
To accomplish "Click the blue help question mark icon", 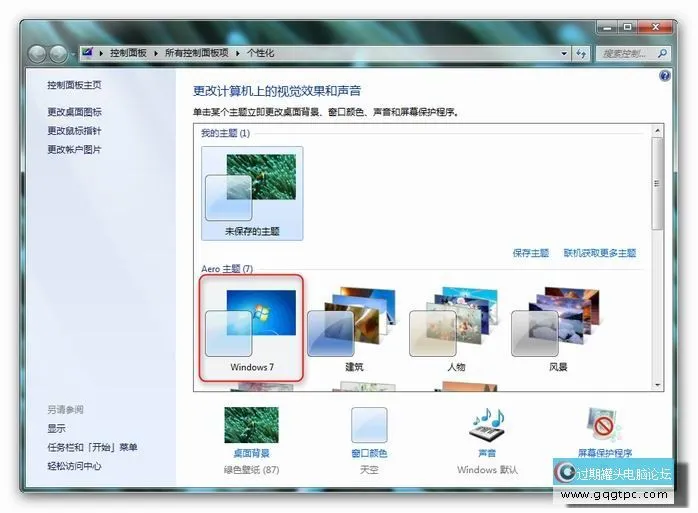I will pyautogui.click(x=665, y=76).
